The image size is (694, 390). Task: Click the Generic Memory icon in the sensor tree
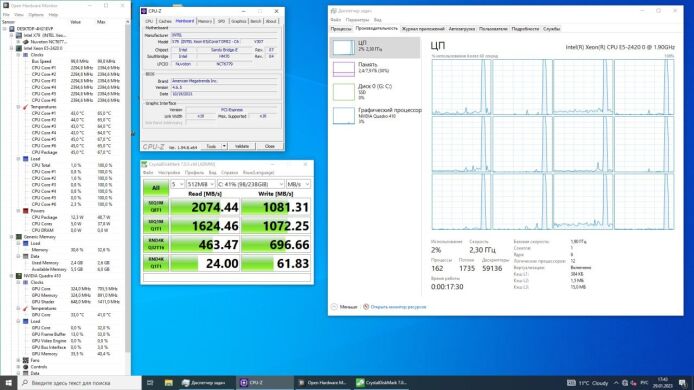click(x=19, y=237)
